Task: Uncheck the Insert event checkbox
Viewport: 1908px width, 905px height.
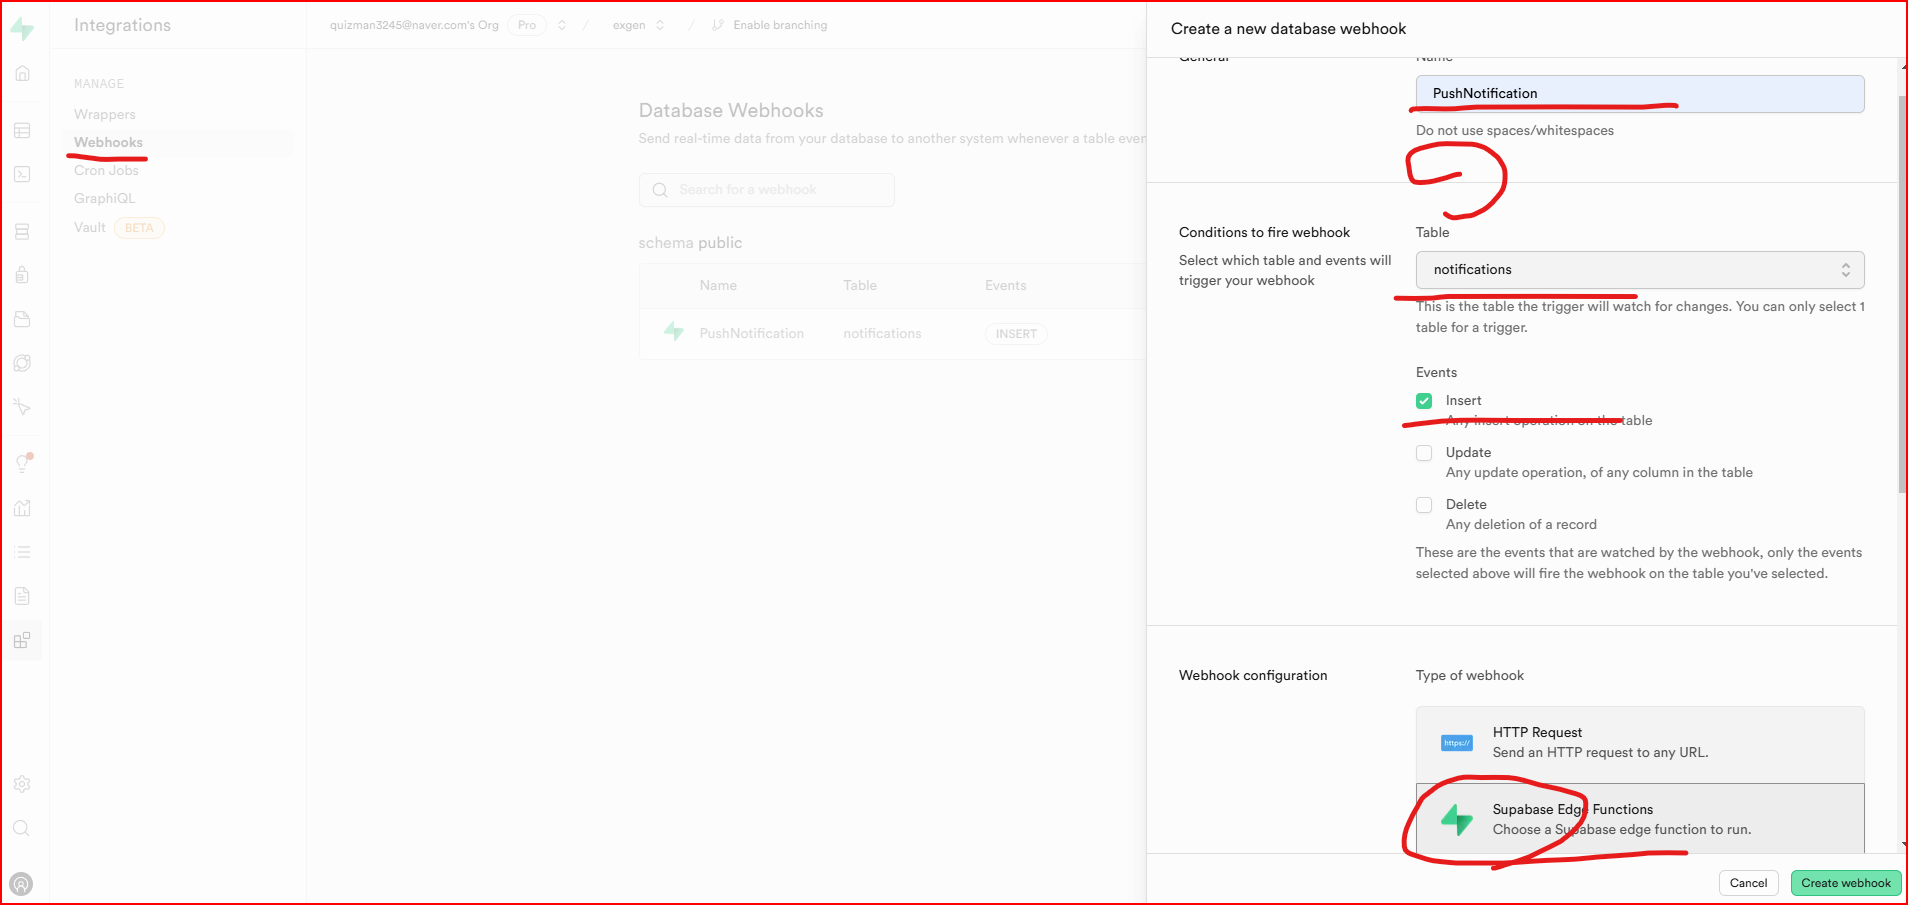Action: [x=1424, y=401]
